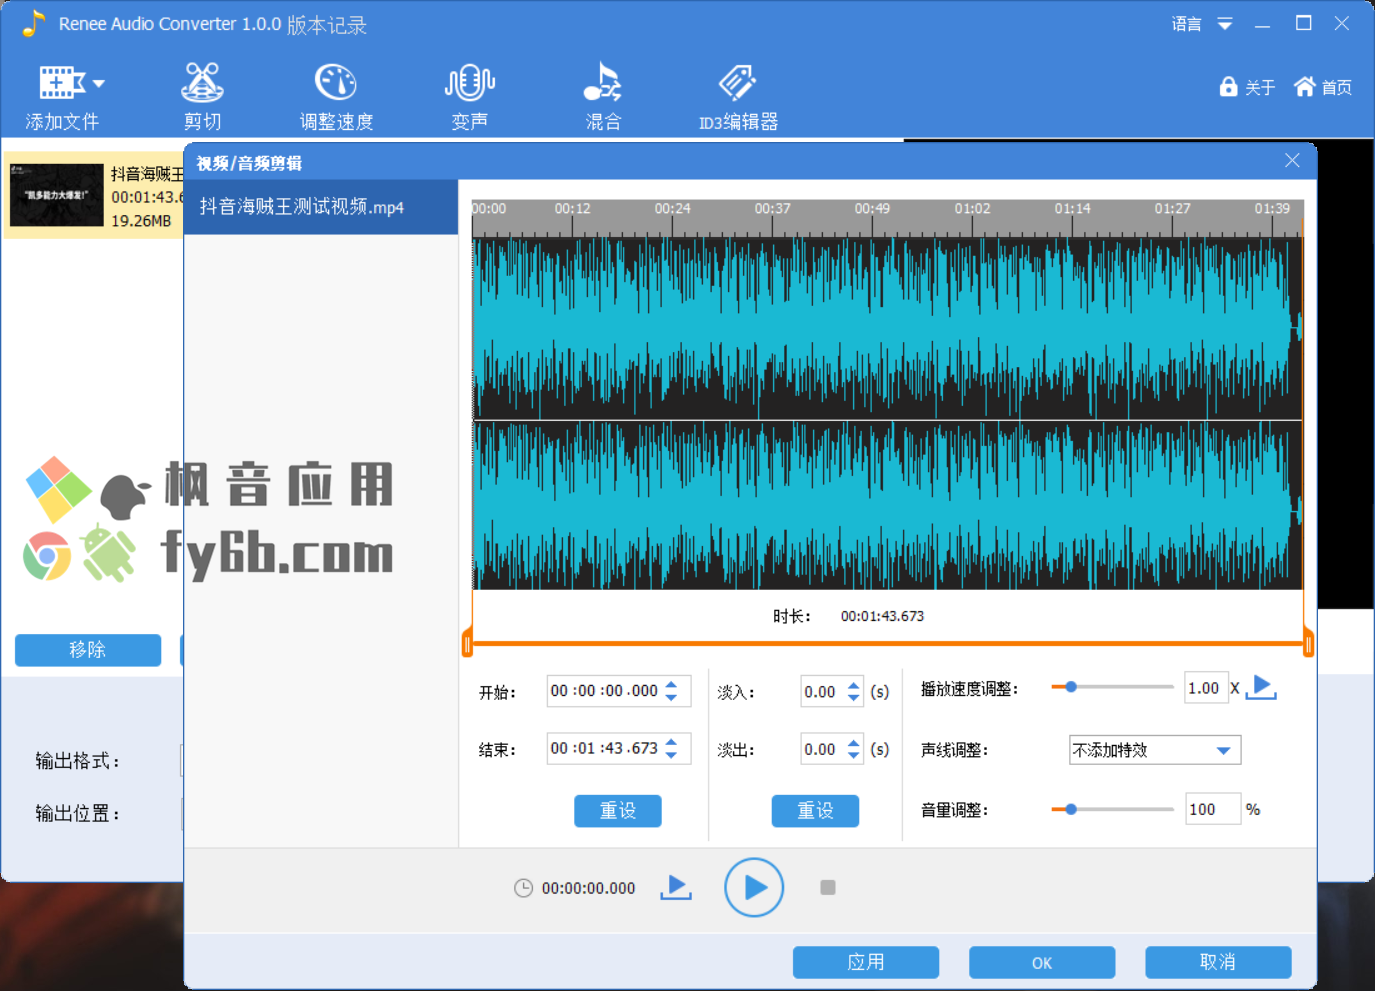This screenshot has height=991, width=1375.
Task: Click the video thumbnail in main window
Action: pos(57,195)
